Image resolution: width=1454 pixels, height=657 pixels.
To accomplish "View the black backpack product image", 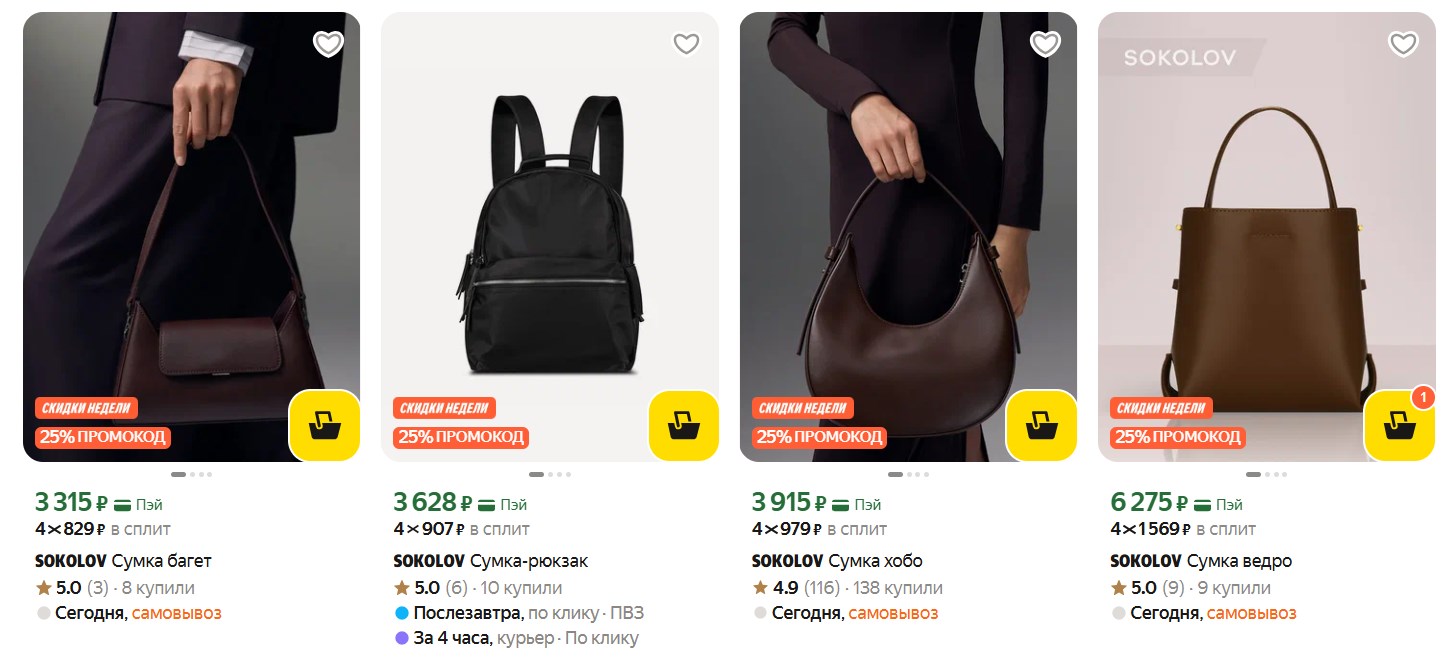I will 550,237.
